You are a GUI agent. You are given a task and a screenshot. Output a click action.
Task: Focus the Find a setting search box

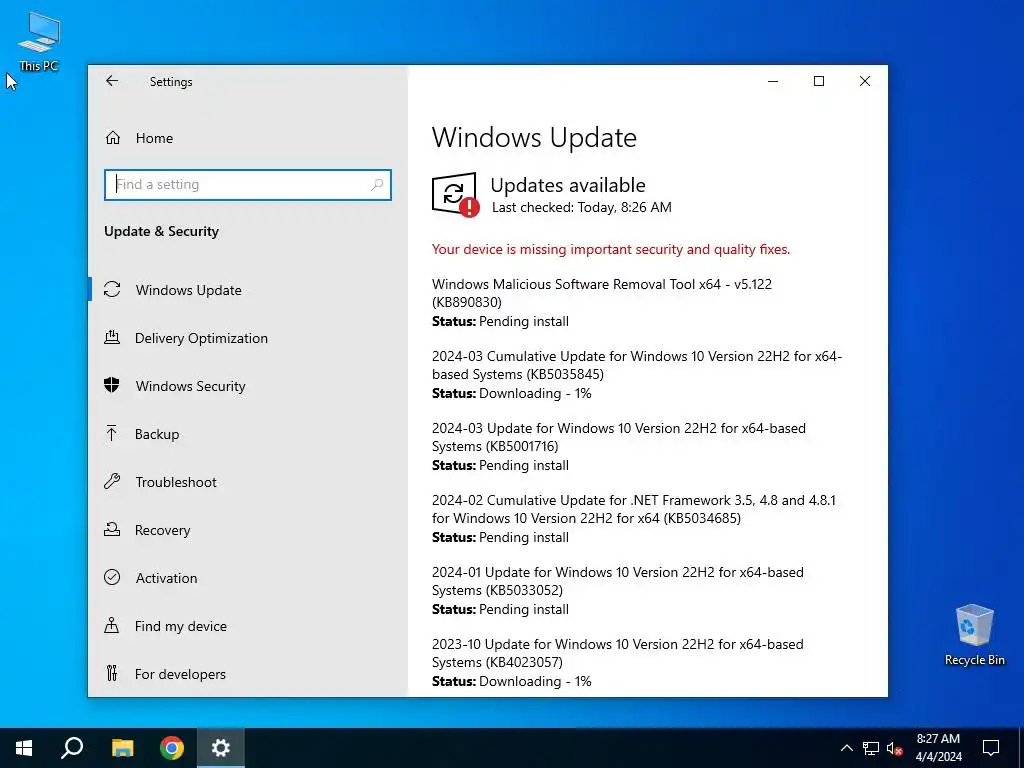(248, 185)
